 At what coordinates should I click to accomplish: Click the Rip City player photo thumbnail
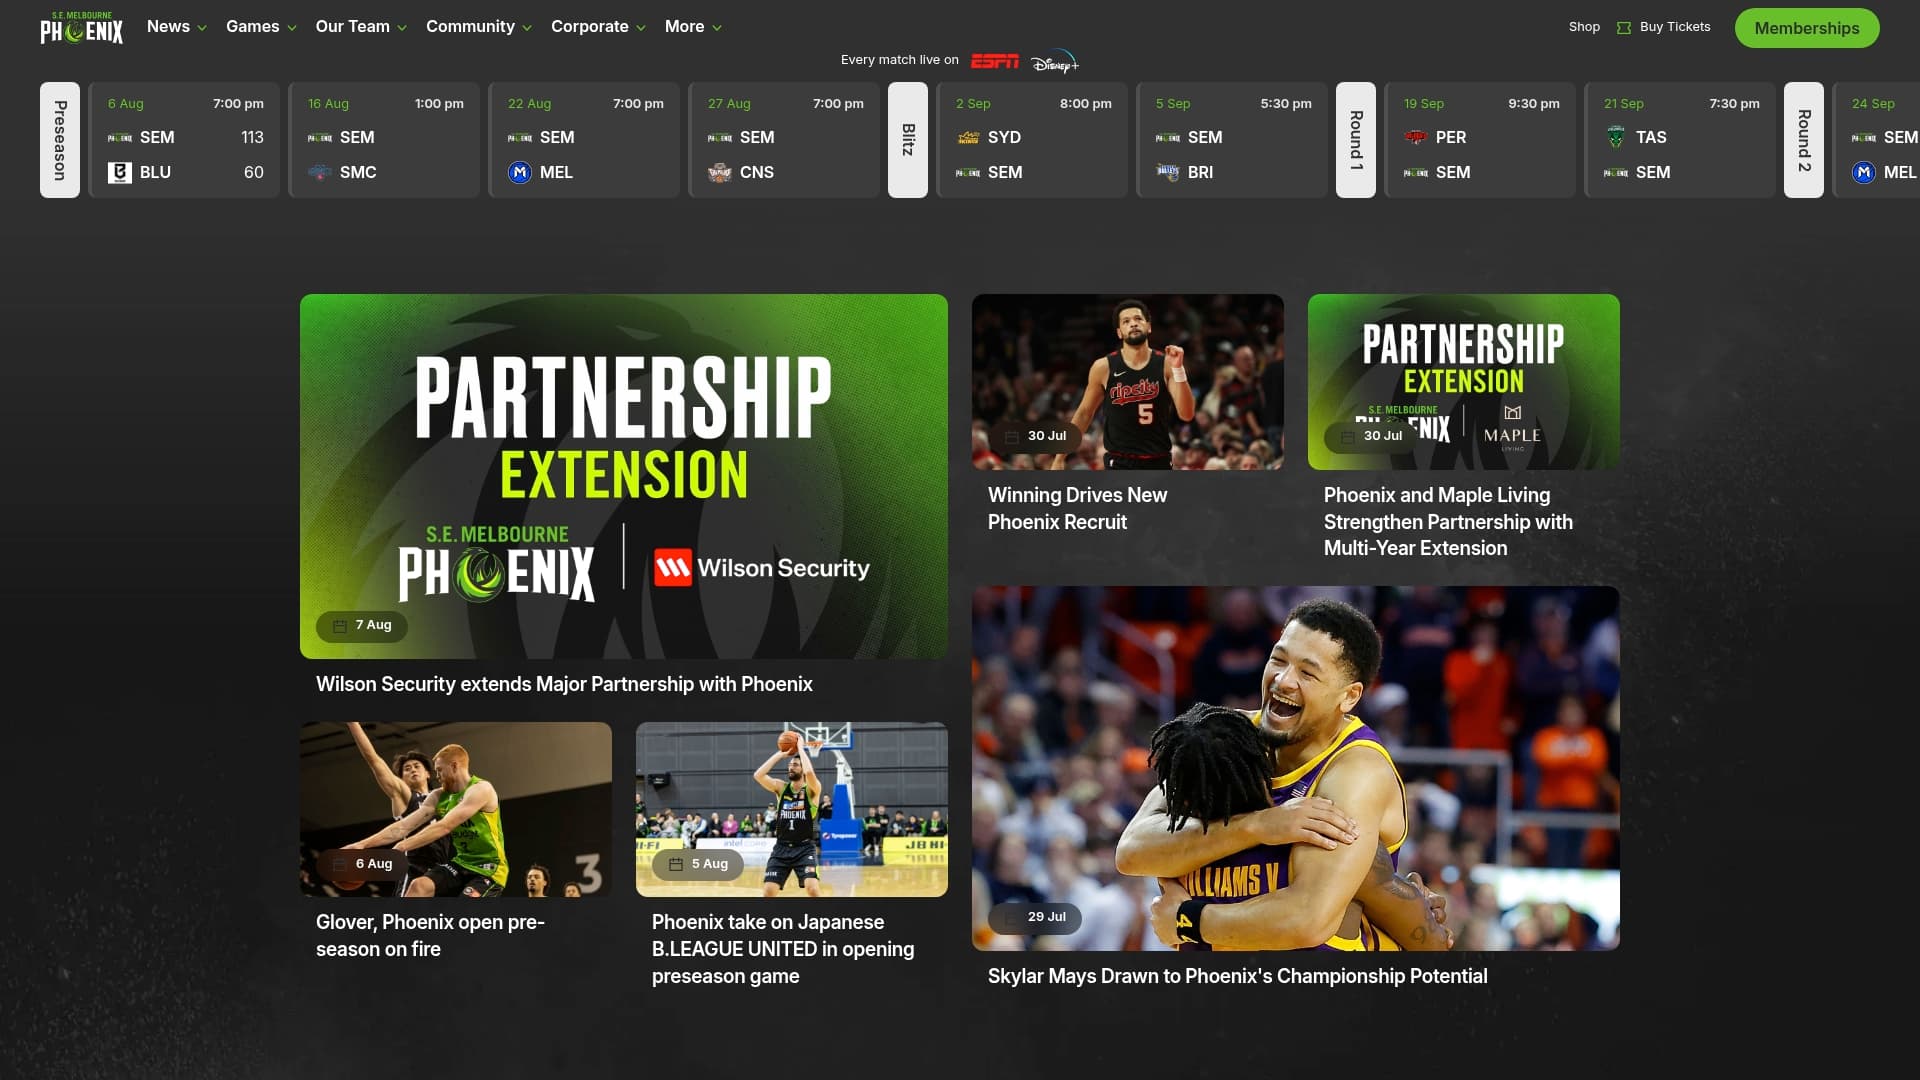click(x=1128, y=382)
